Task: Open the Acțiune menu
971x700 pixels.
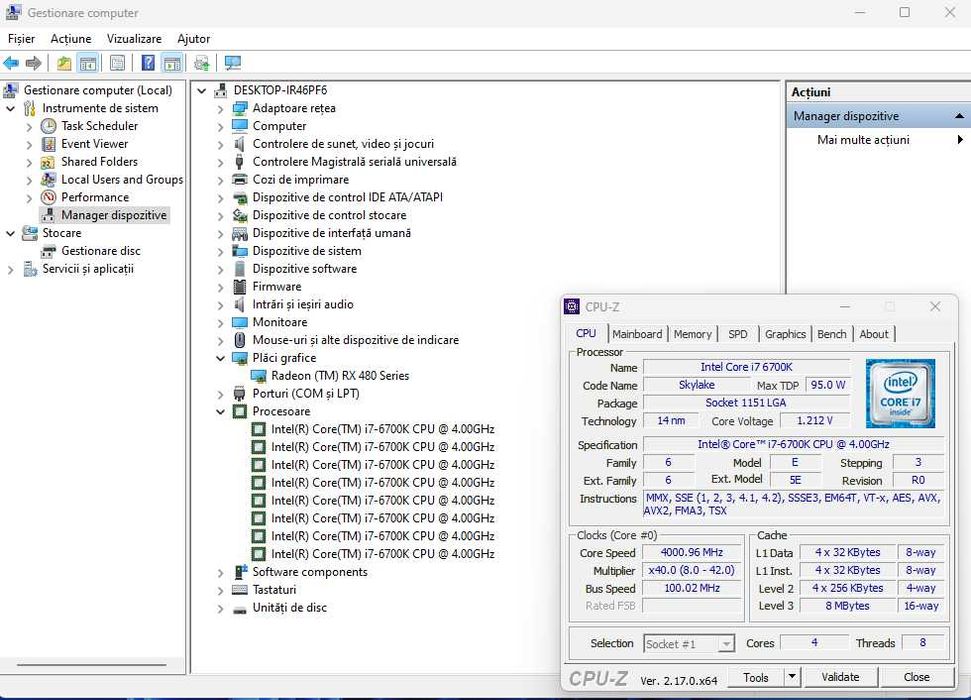Action: click(71, 39)
